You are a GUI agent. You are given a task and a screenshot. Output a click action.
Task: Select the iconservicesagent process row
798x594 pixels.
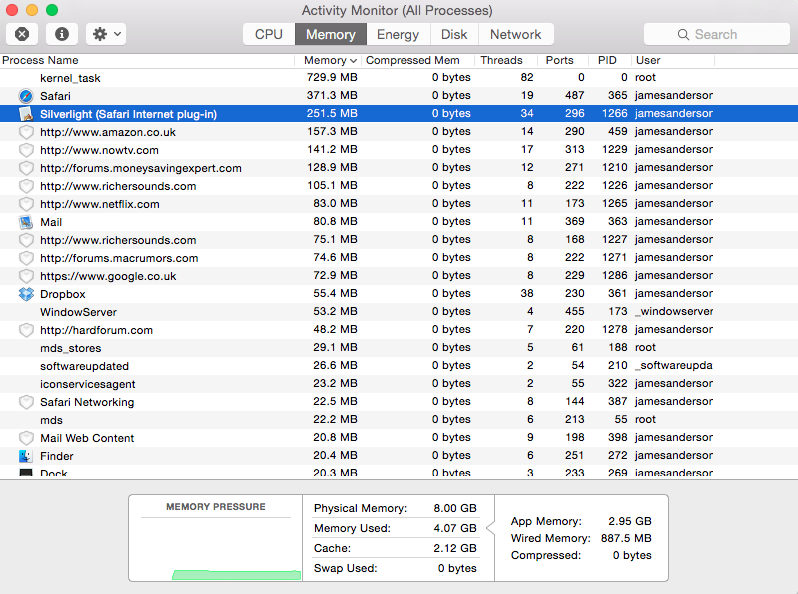[x=399, y=384]
